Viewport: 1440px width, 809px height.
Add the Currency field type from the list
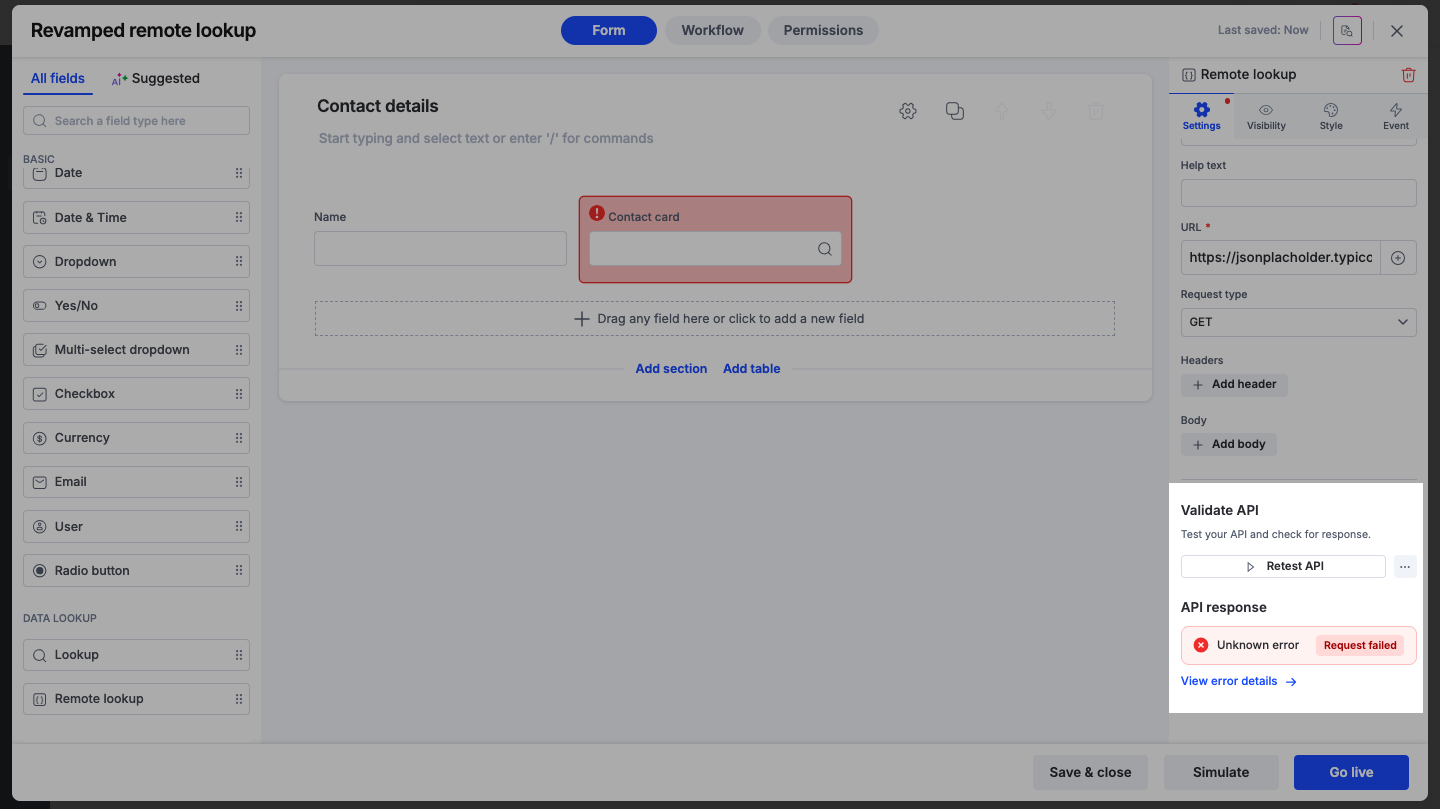coord(136,438)
